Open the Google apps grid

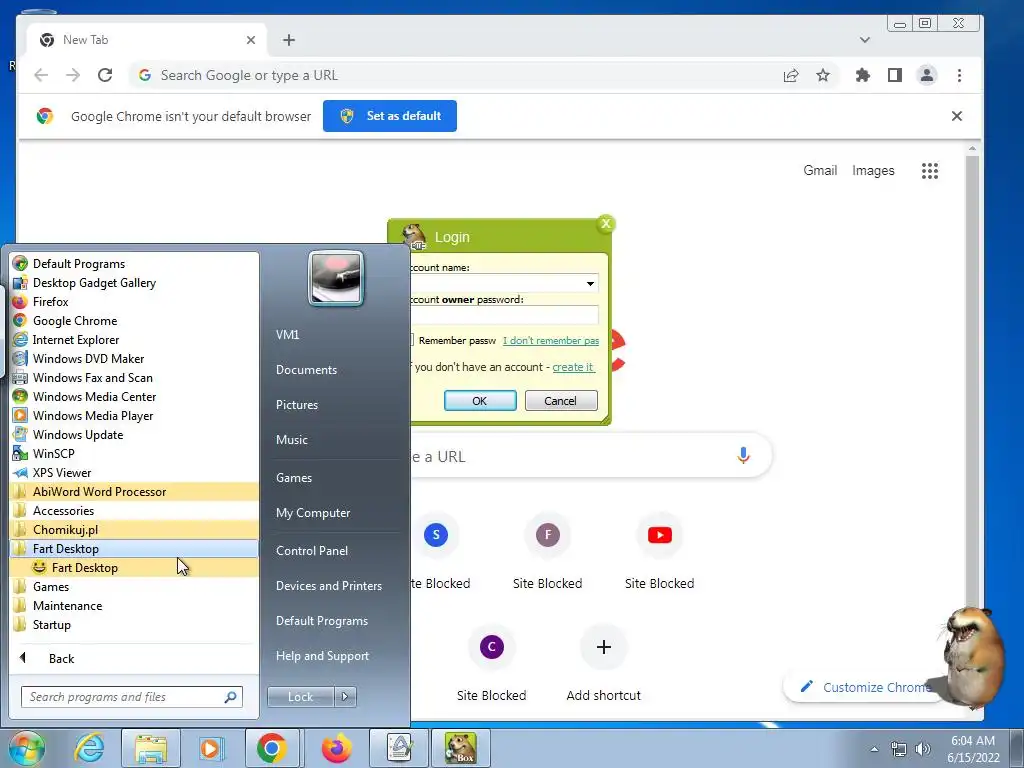pyautogui.click(x=930, y=171)
